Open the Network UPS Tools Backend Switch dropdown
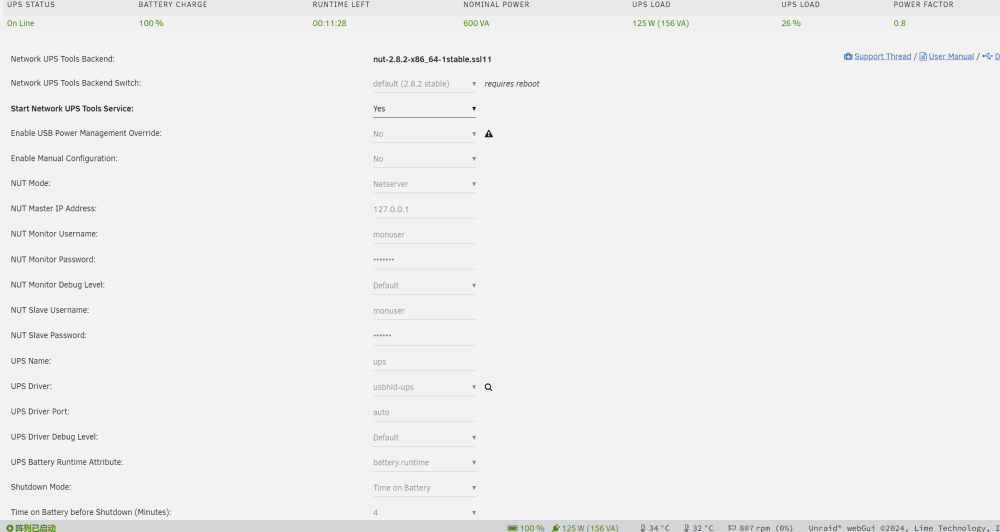 425,84
